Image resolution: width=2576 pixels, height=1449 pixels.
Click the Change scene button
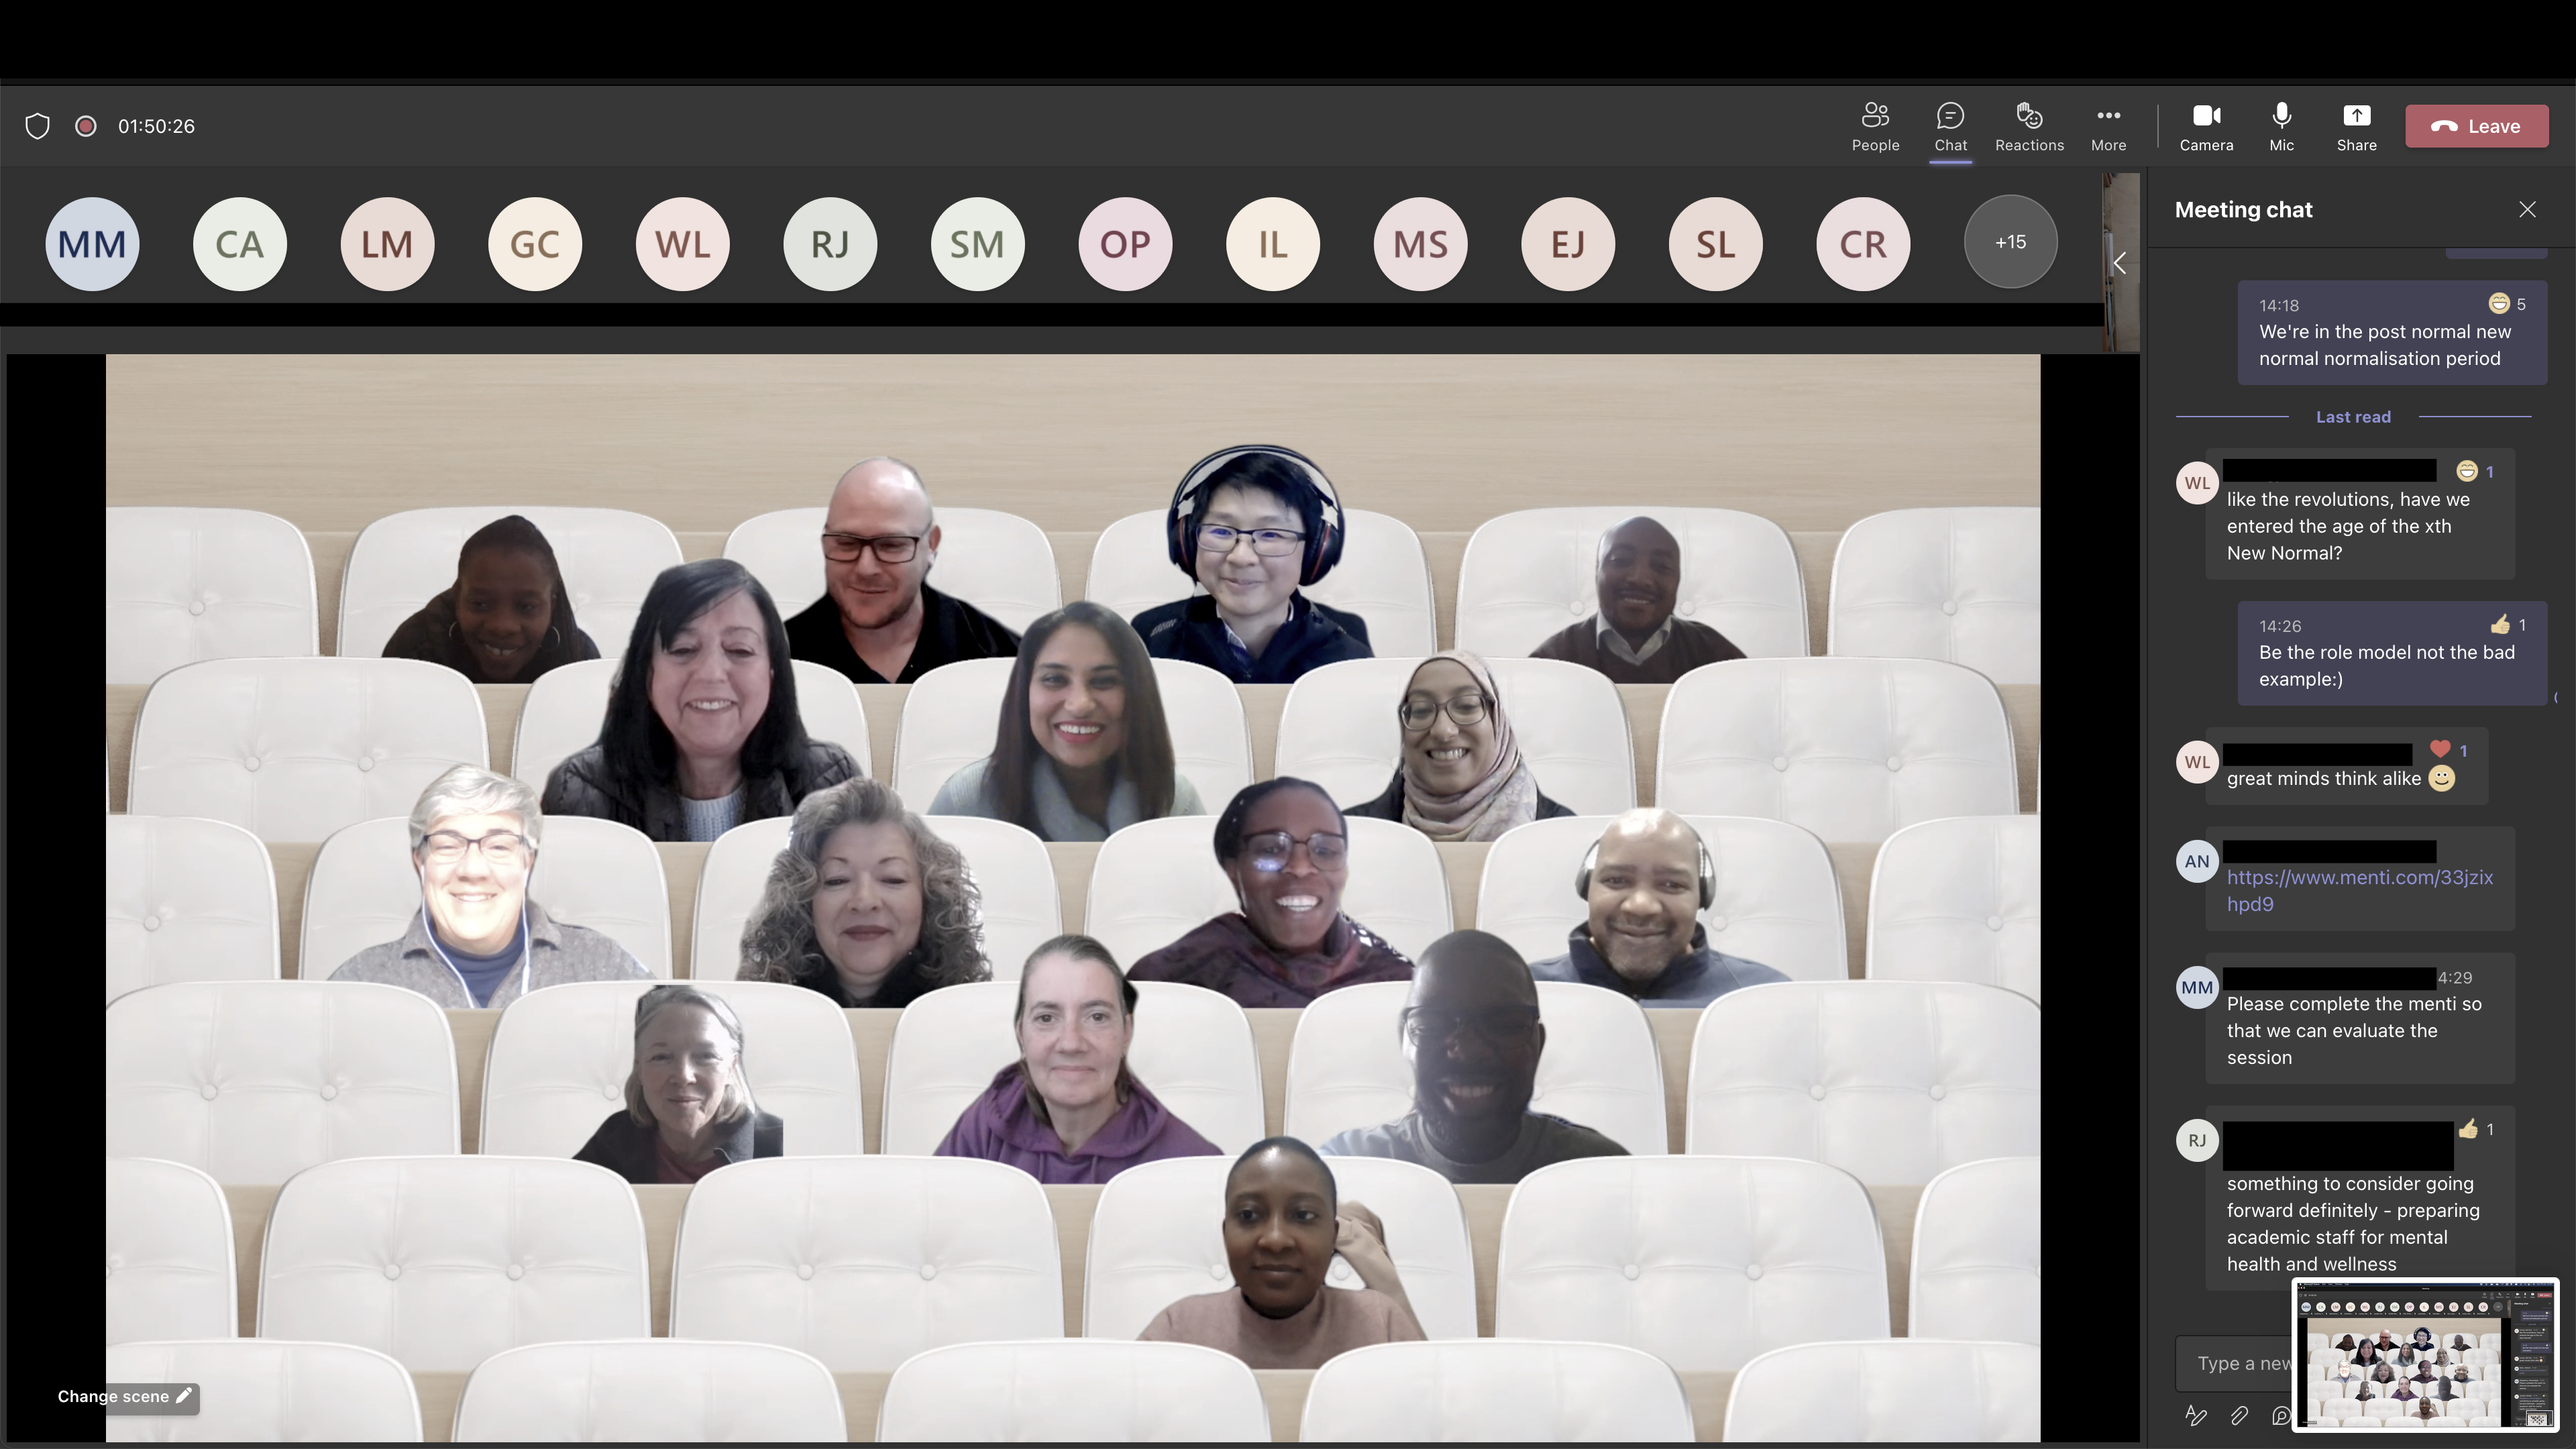[124, 1396]
